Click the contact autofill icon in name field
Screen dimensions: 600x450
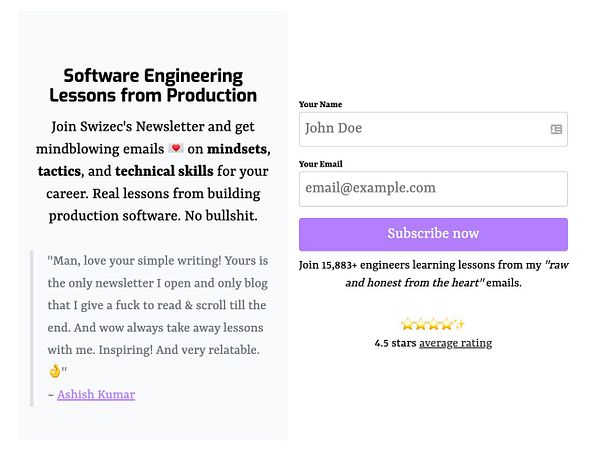[x=556, y=129]
